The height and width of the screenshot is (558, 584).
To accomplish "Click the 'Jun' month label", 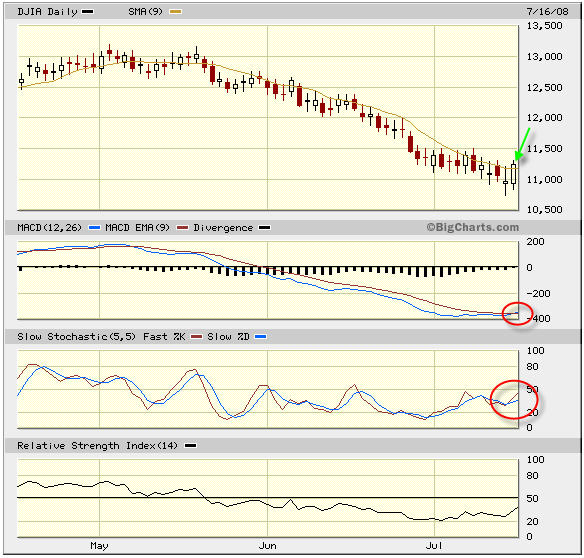I will (x=267, y=546).
